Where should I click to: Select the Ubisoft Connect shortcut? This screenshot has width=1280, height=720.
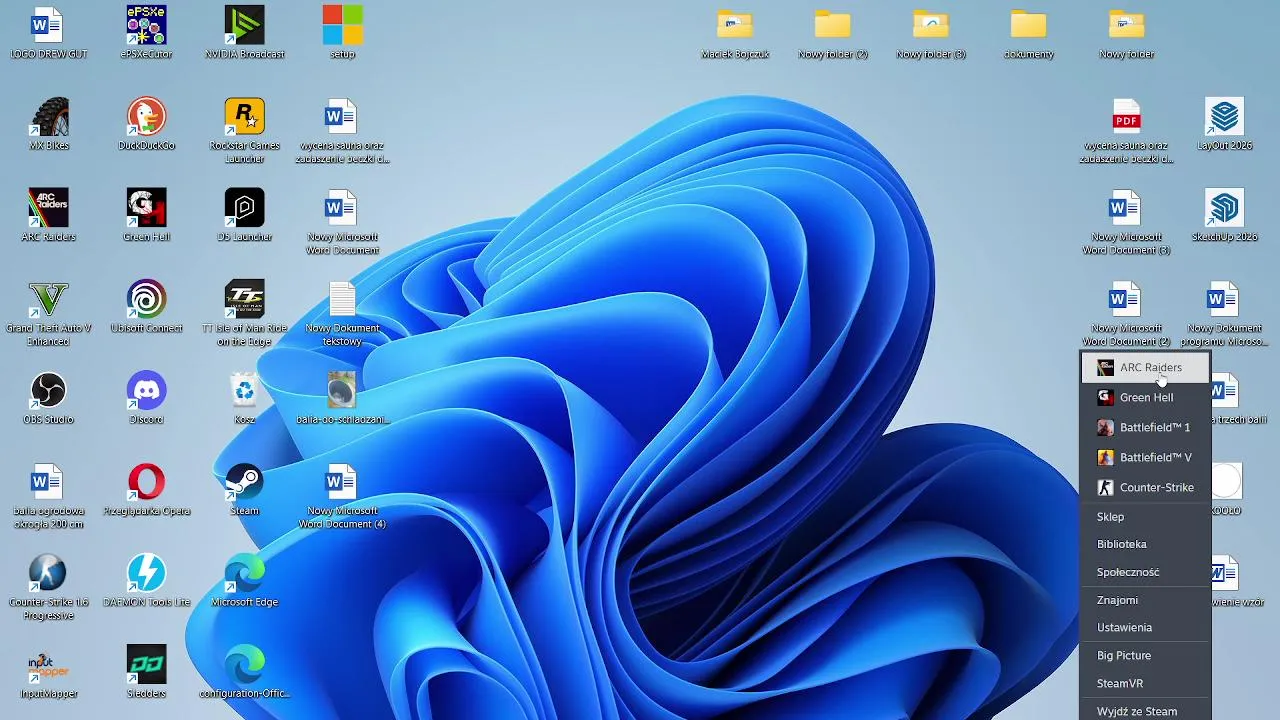(x=146, y=307)
